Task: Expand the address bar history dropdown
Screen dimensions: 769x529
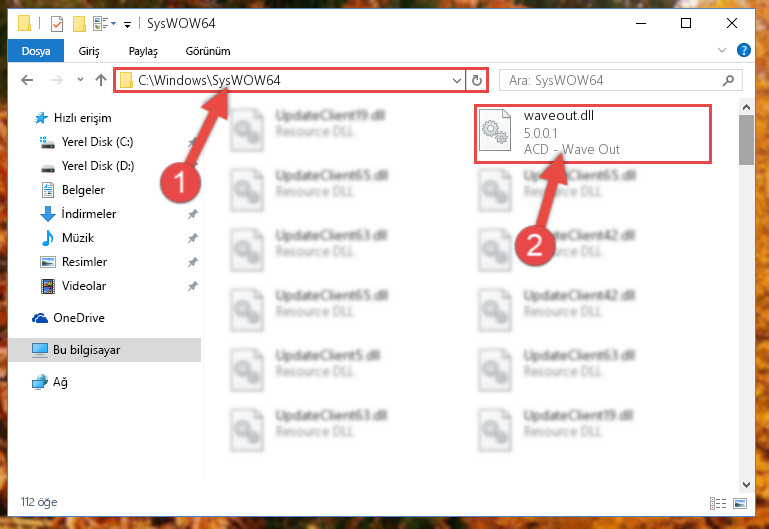Action: click(457, 80)
